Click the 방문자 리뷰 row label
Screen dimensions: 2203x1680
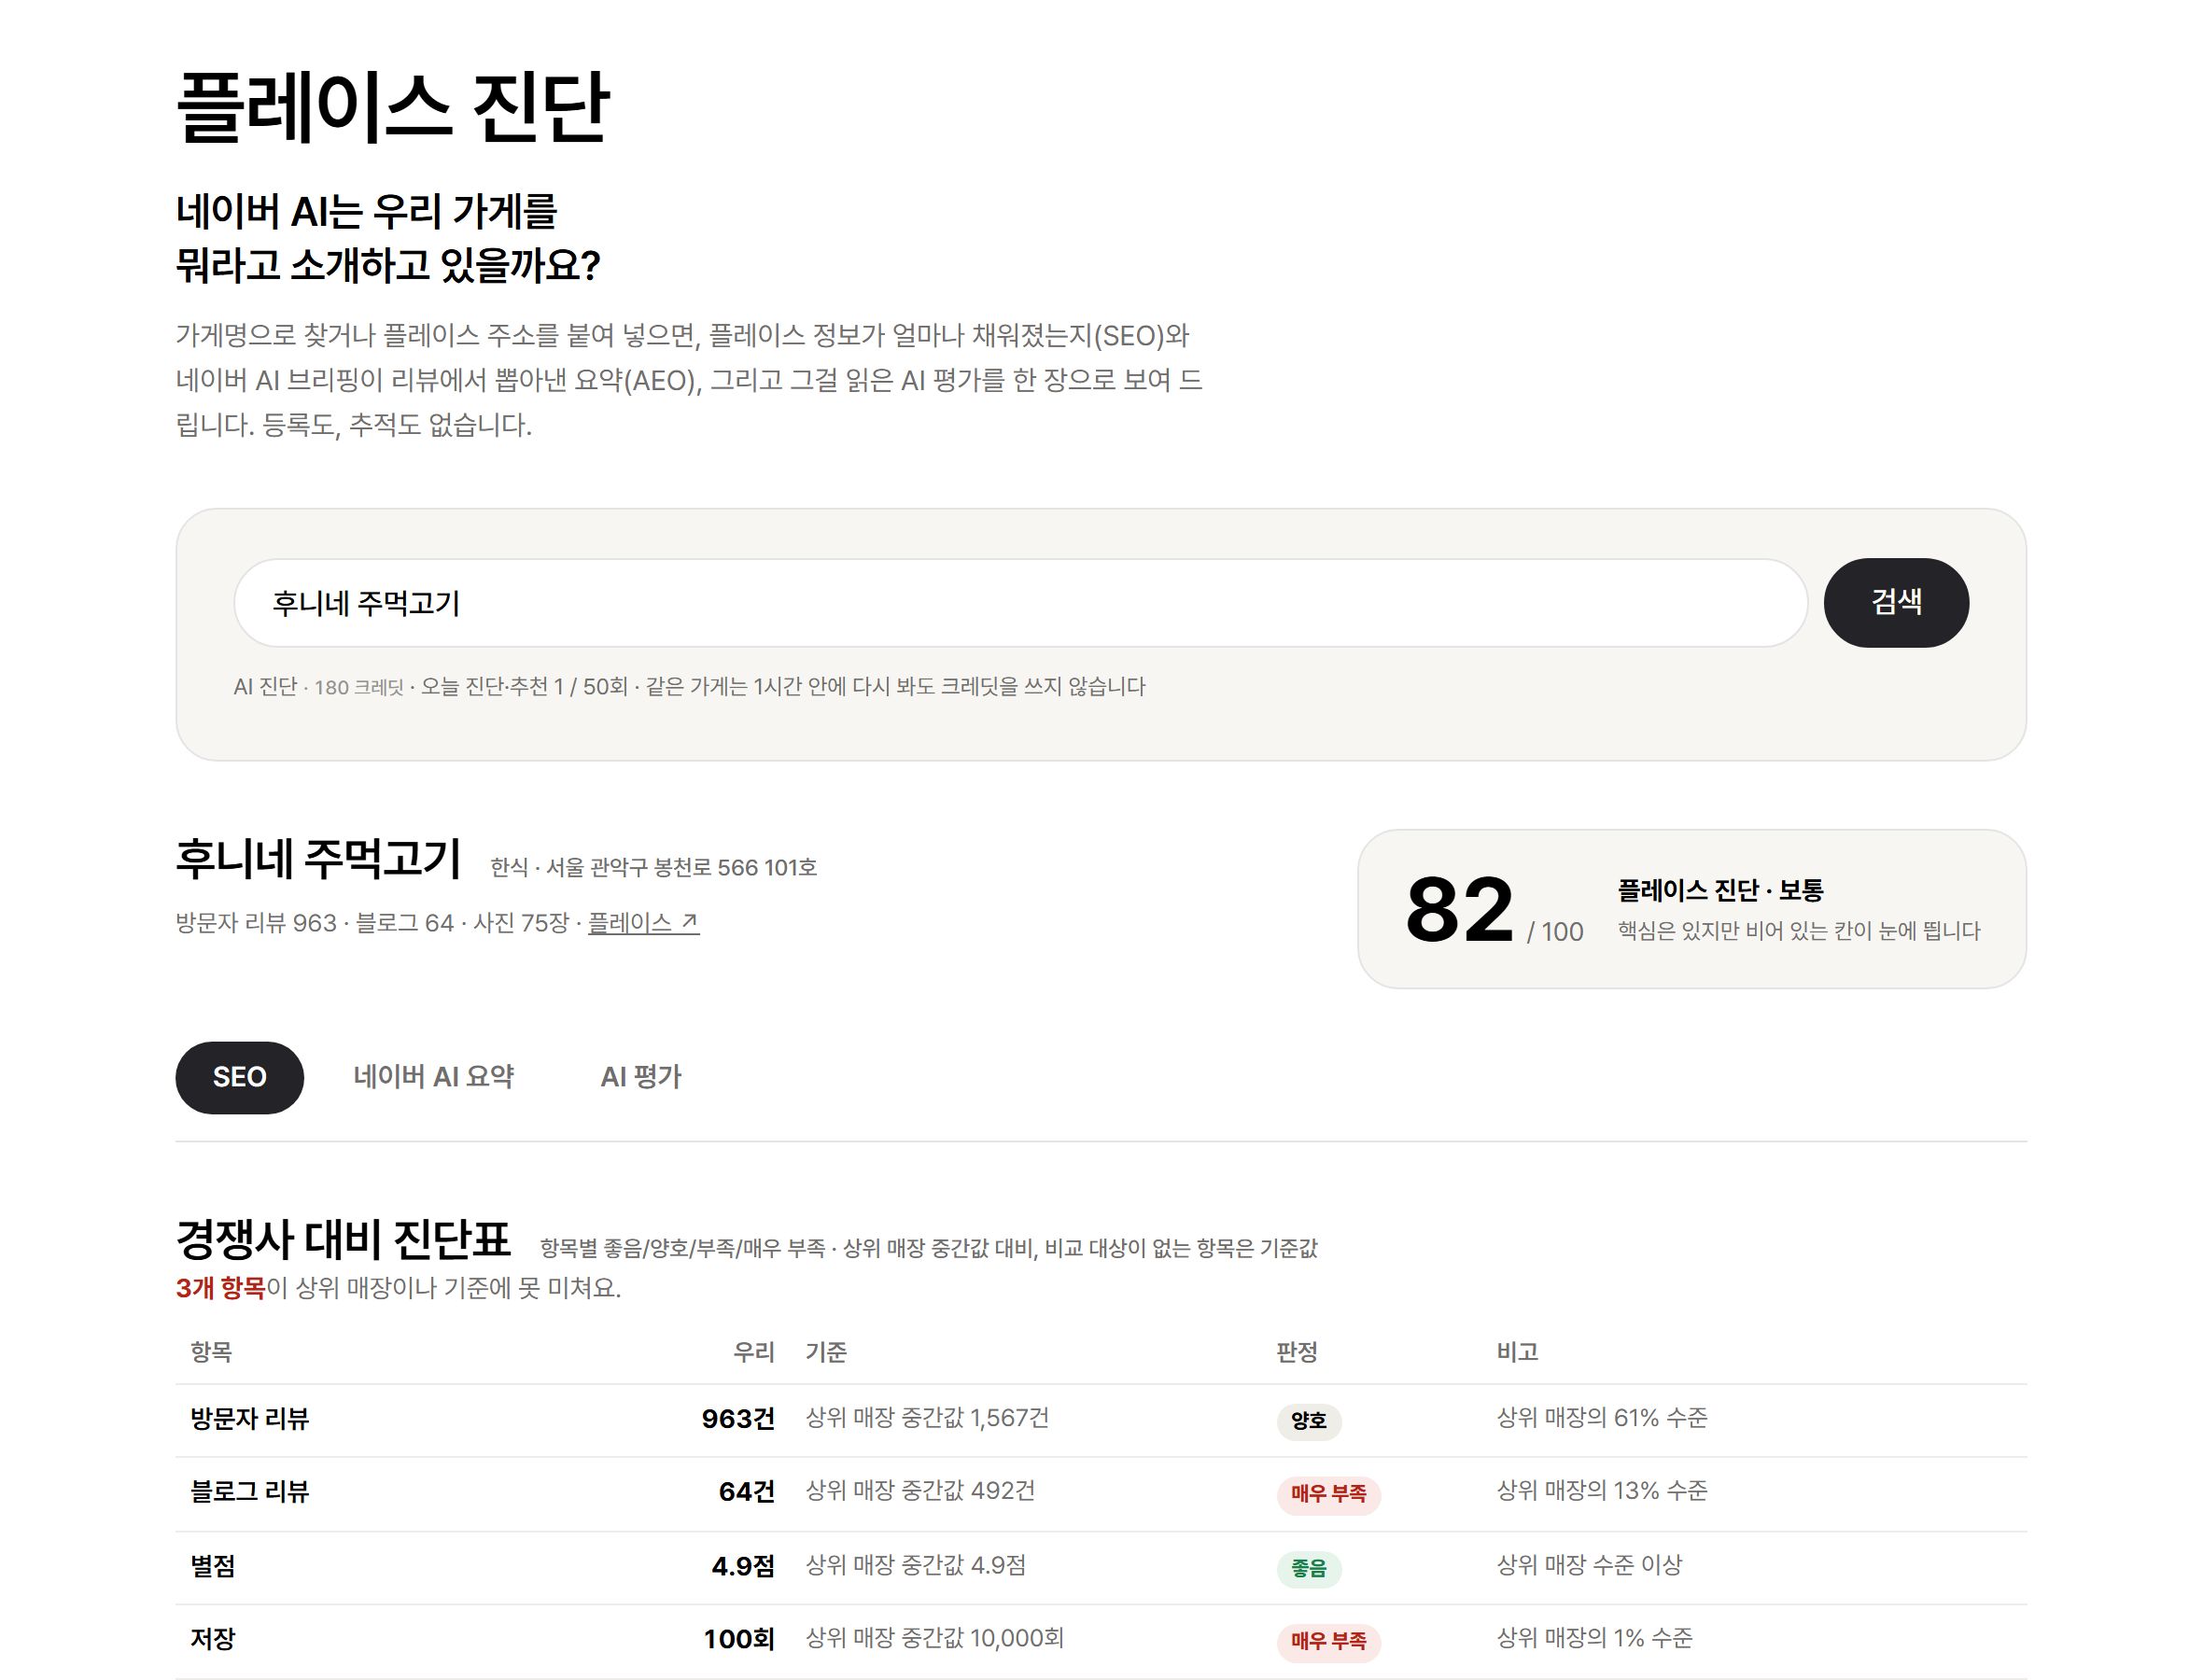click(250, 1418)
